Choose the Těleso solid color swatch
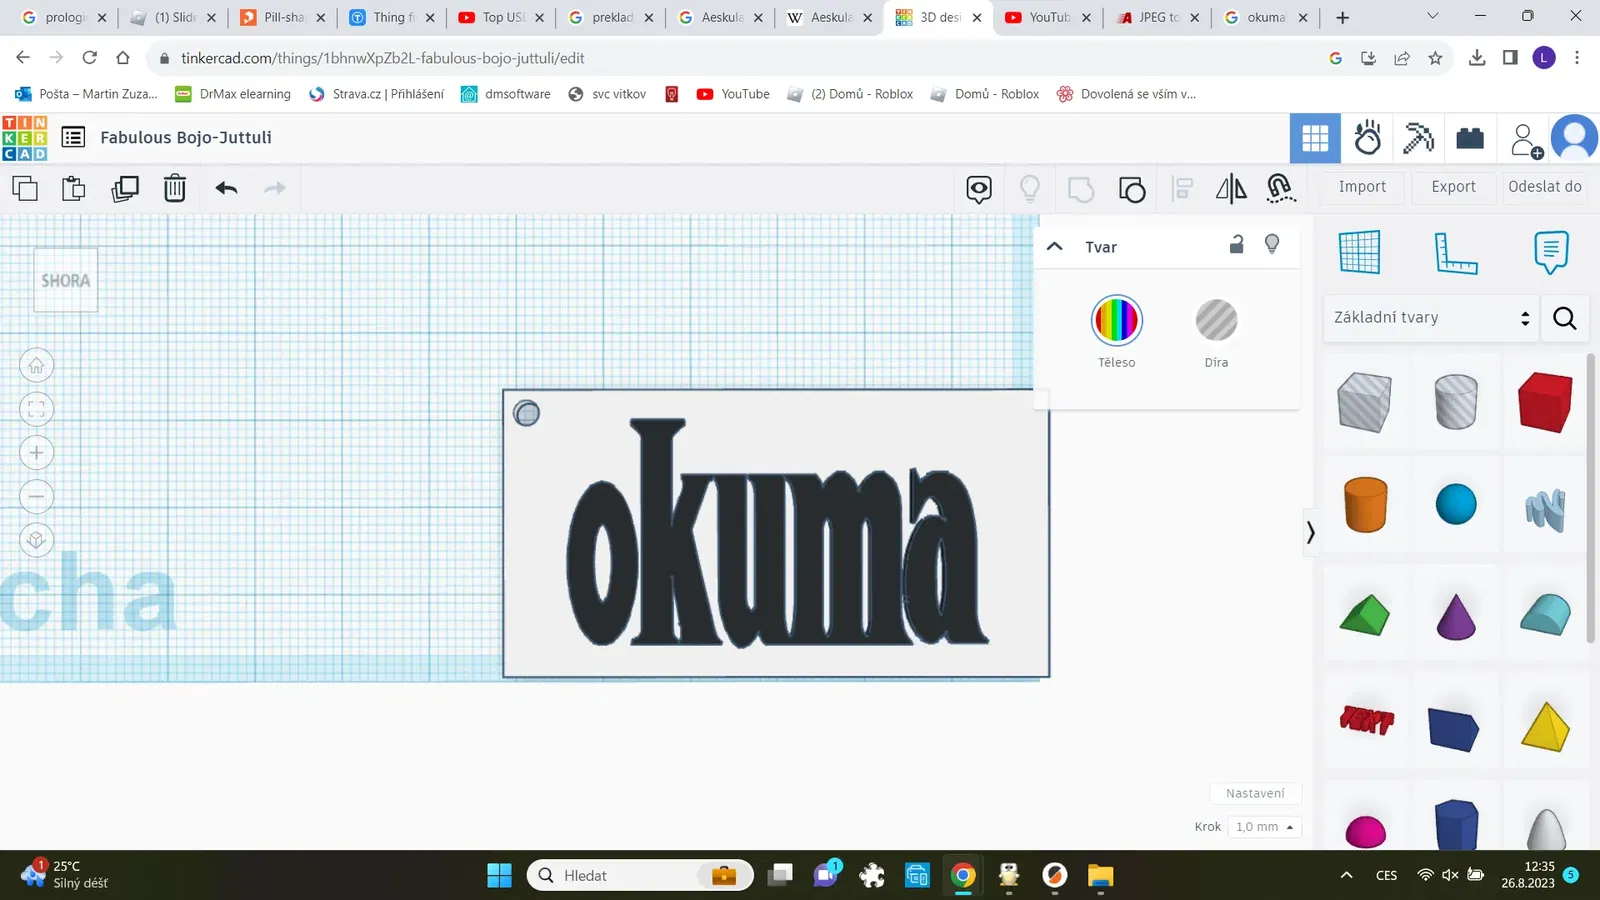The height and width of the screenshot is (900, 1600). (1117, 320)
